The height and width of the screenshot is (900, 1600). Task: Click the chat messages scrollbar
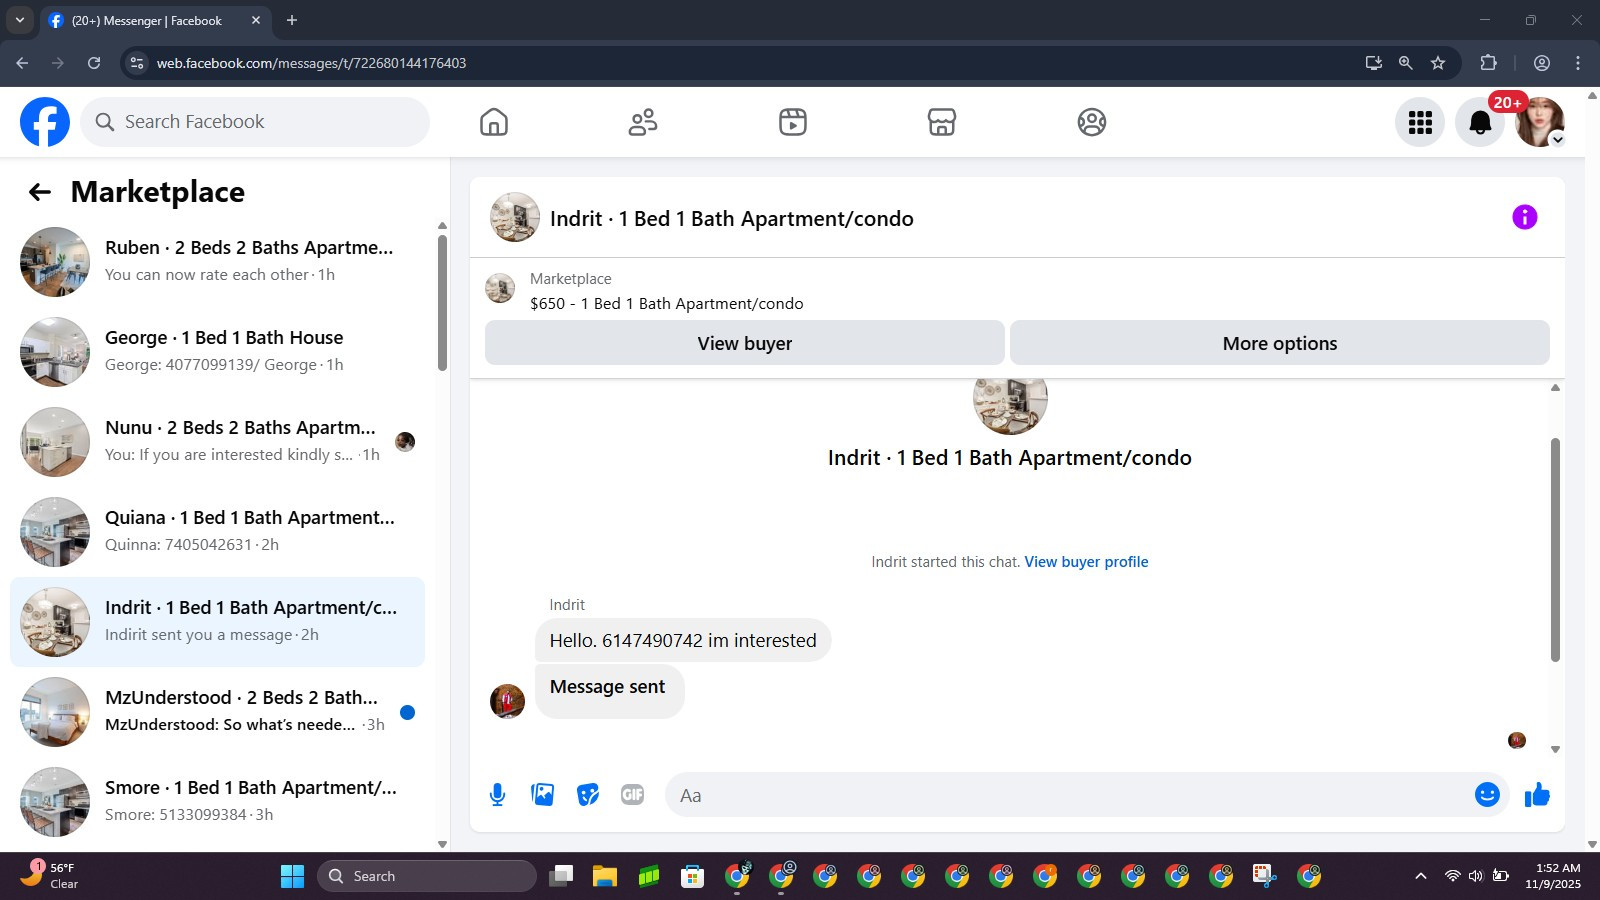point(1555,549)
